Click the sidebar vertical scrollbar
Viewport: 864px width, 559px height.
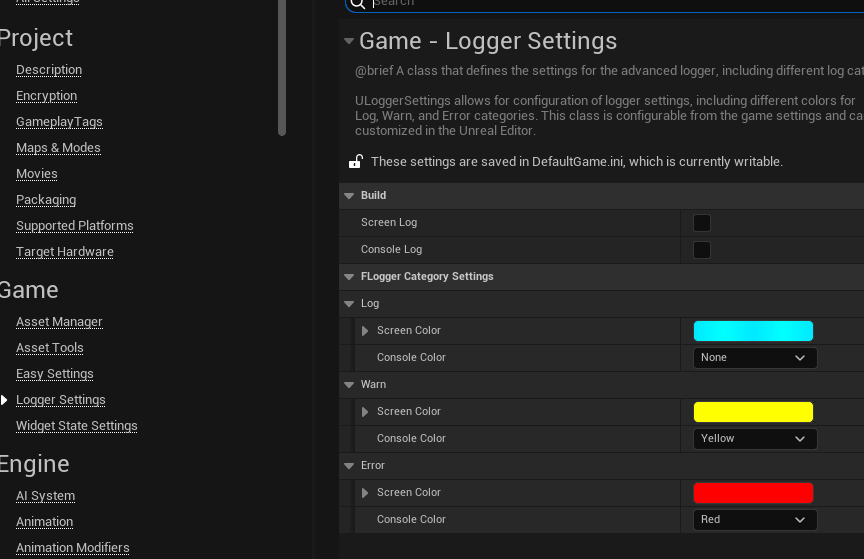tap(282, 66)
